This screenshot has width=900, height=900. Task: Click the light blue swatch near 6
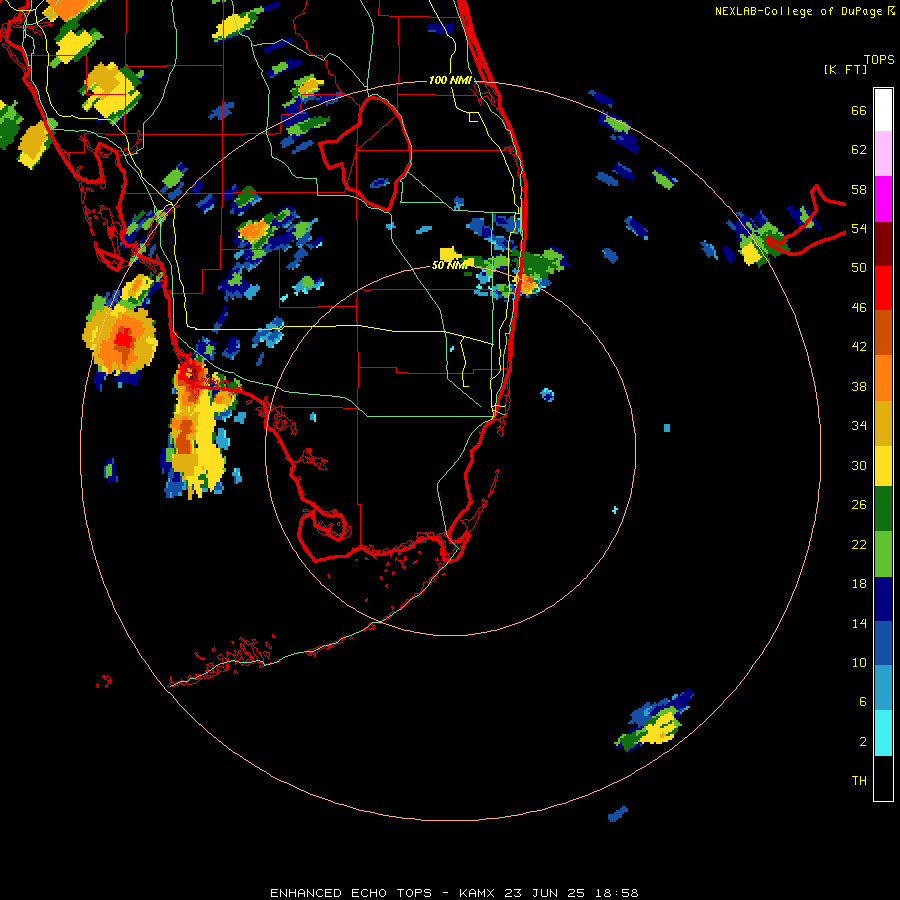[x=883, y=688]
